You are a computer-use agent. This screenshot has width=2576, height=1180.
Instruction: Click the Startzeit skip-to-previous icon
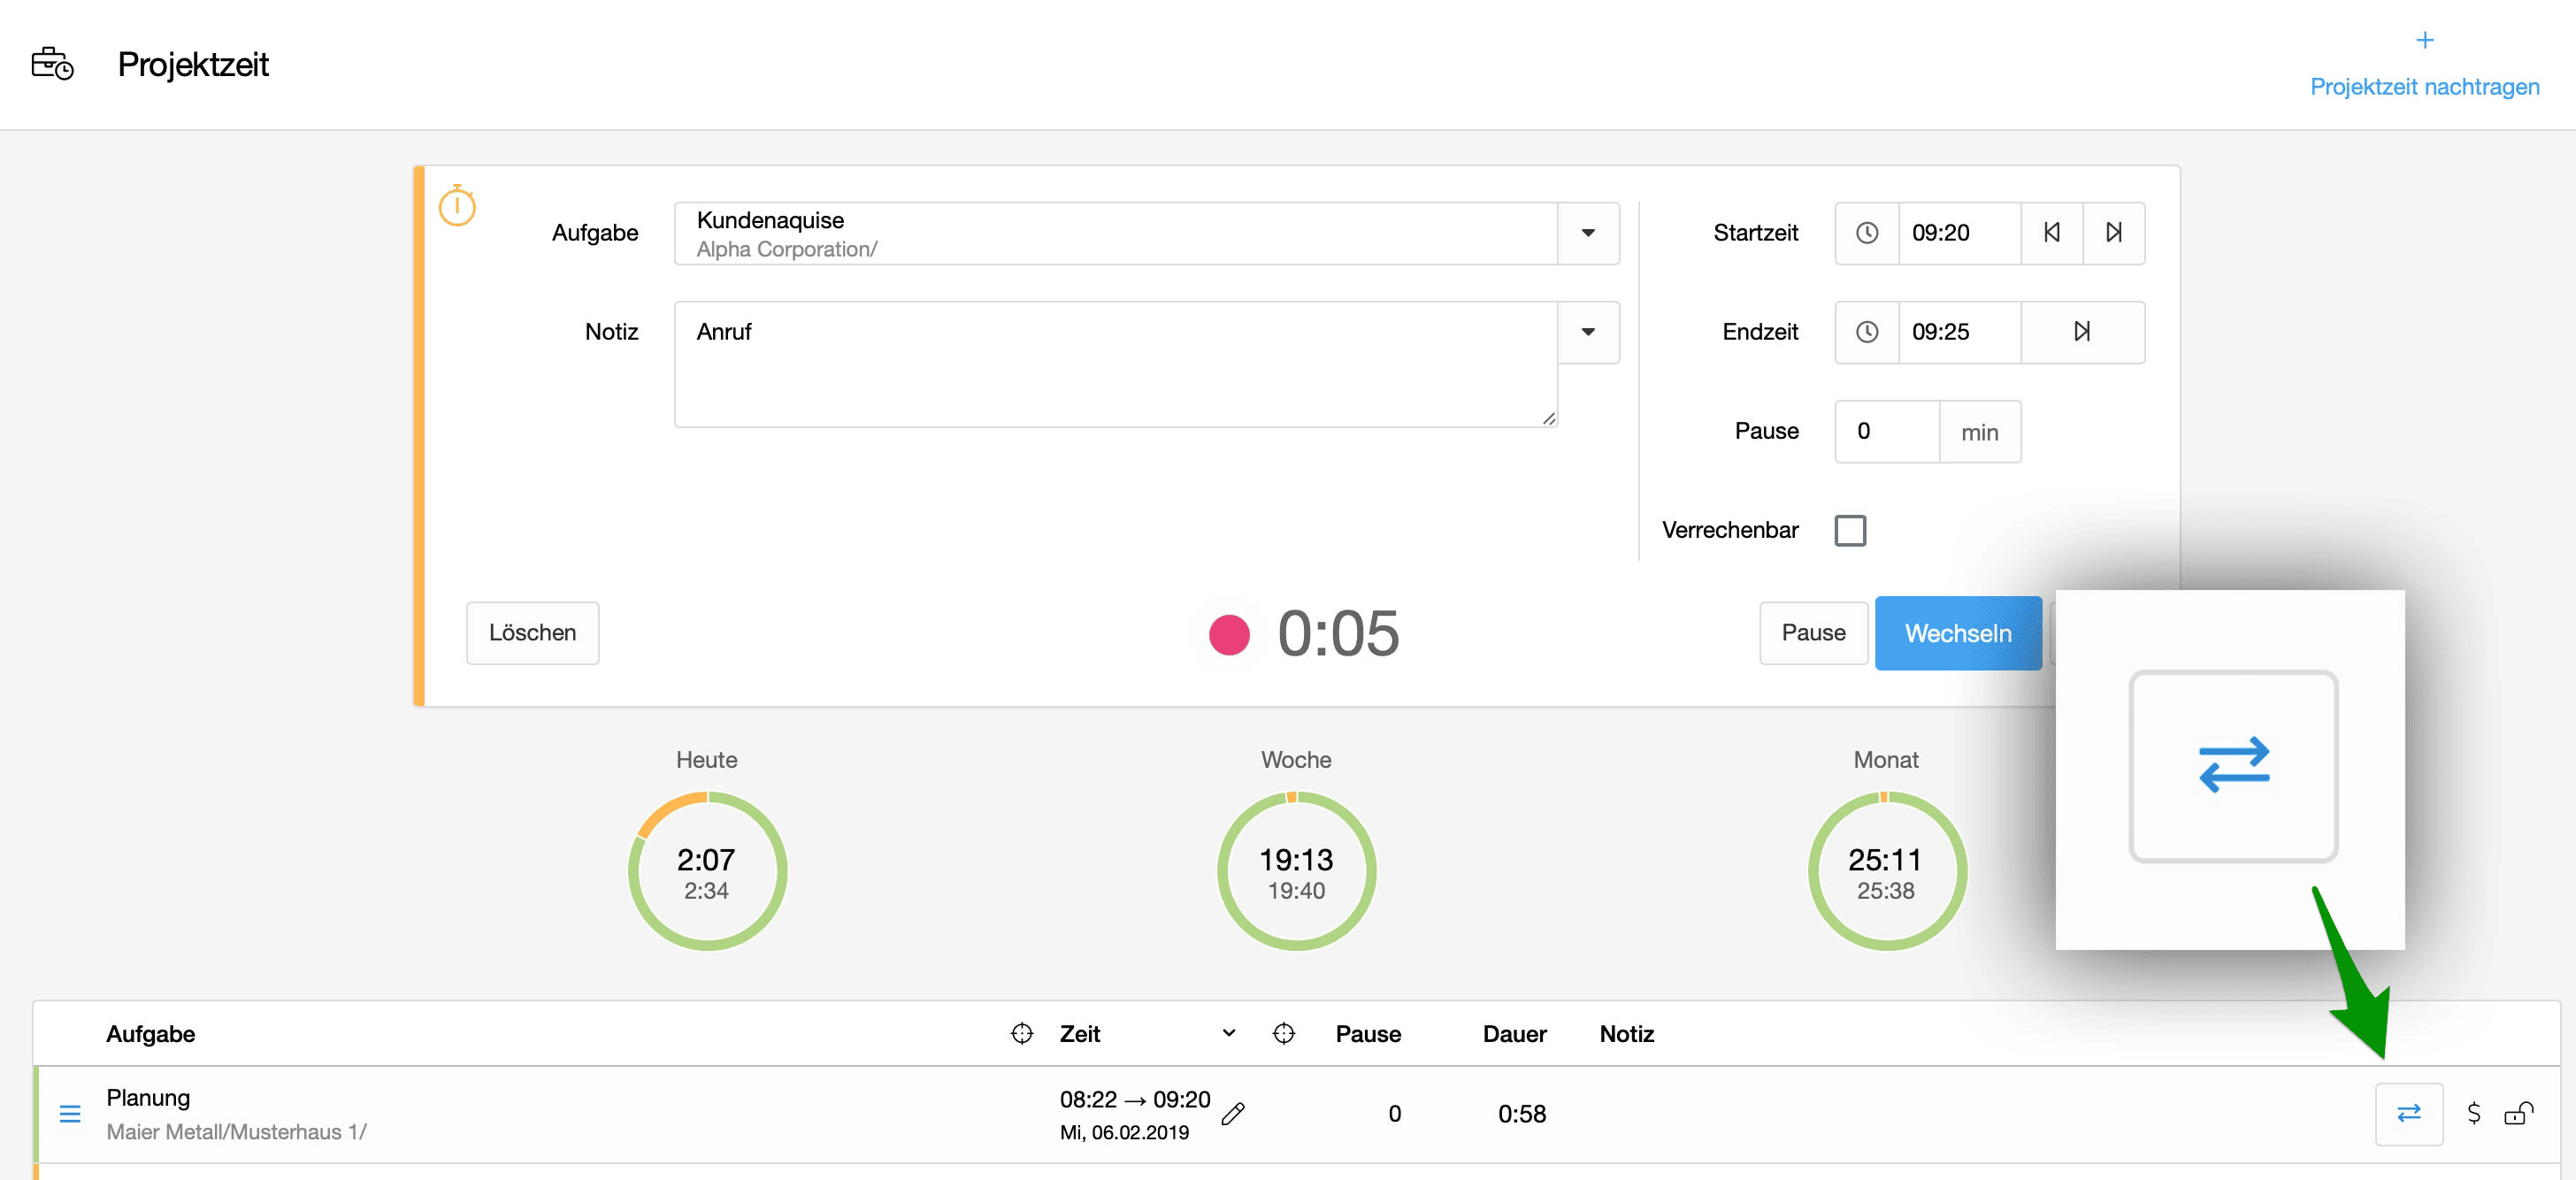tap(2052, 233)
